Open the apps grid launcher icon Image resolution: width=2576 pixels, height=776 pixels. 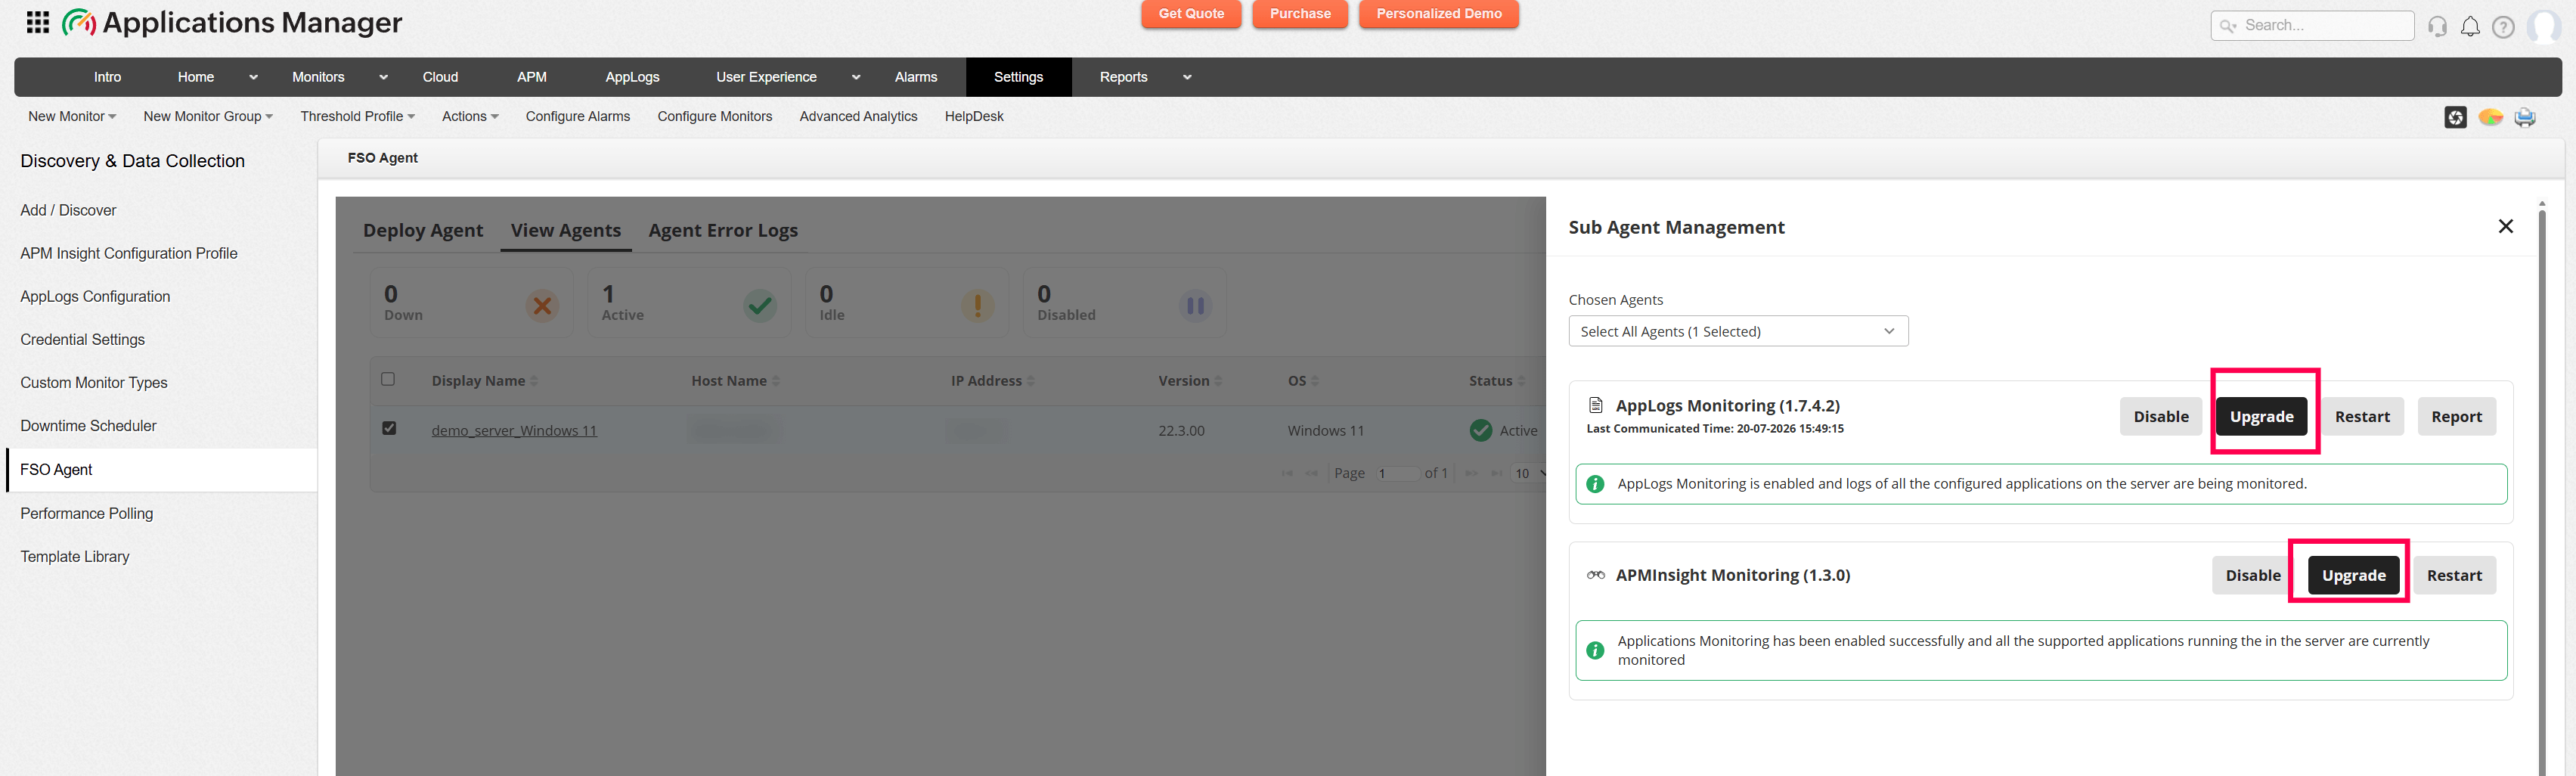coord(38,22)
